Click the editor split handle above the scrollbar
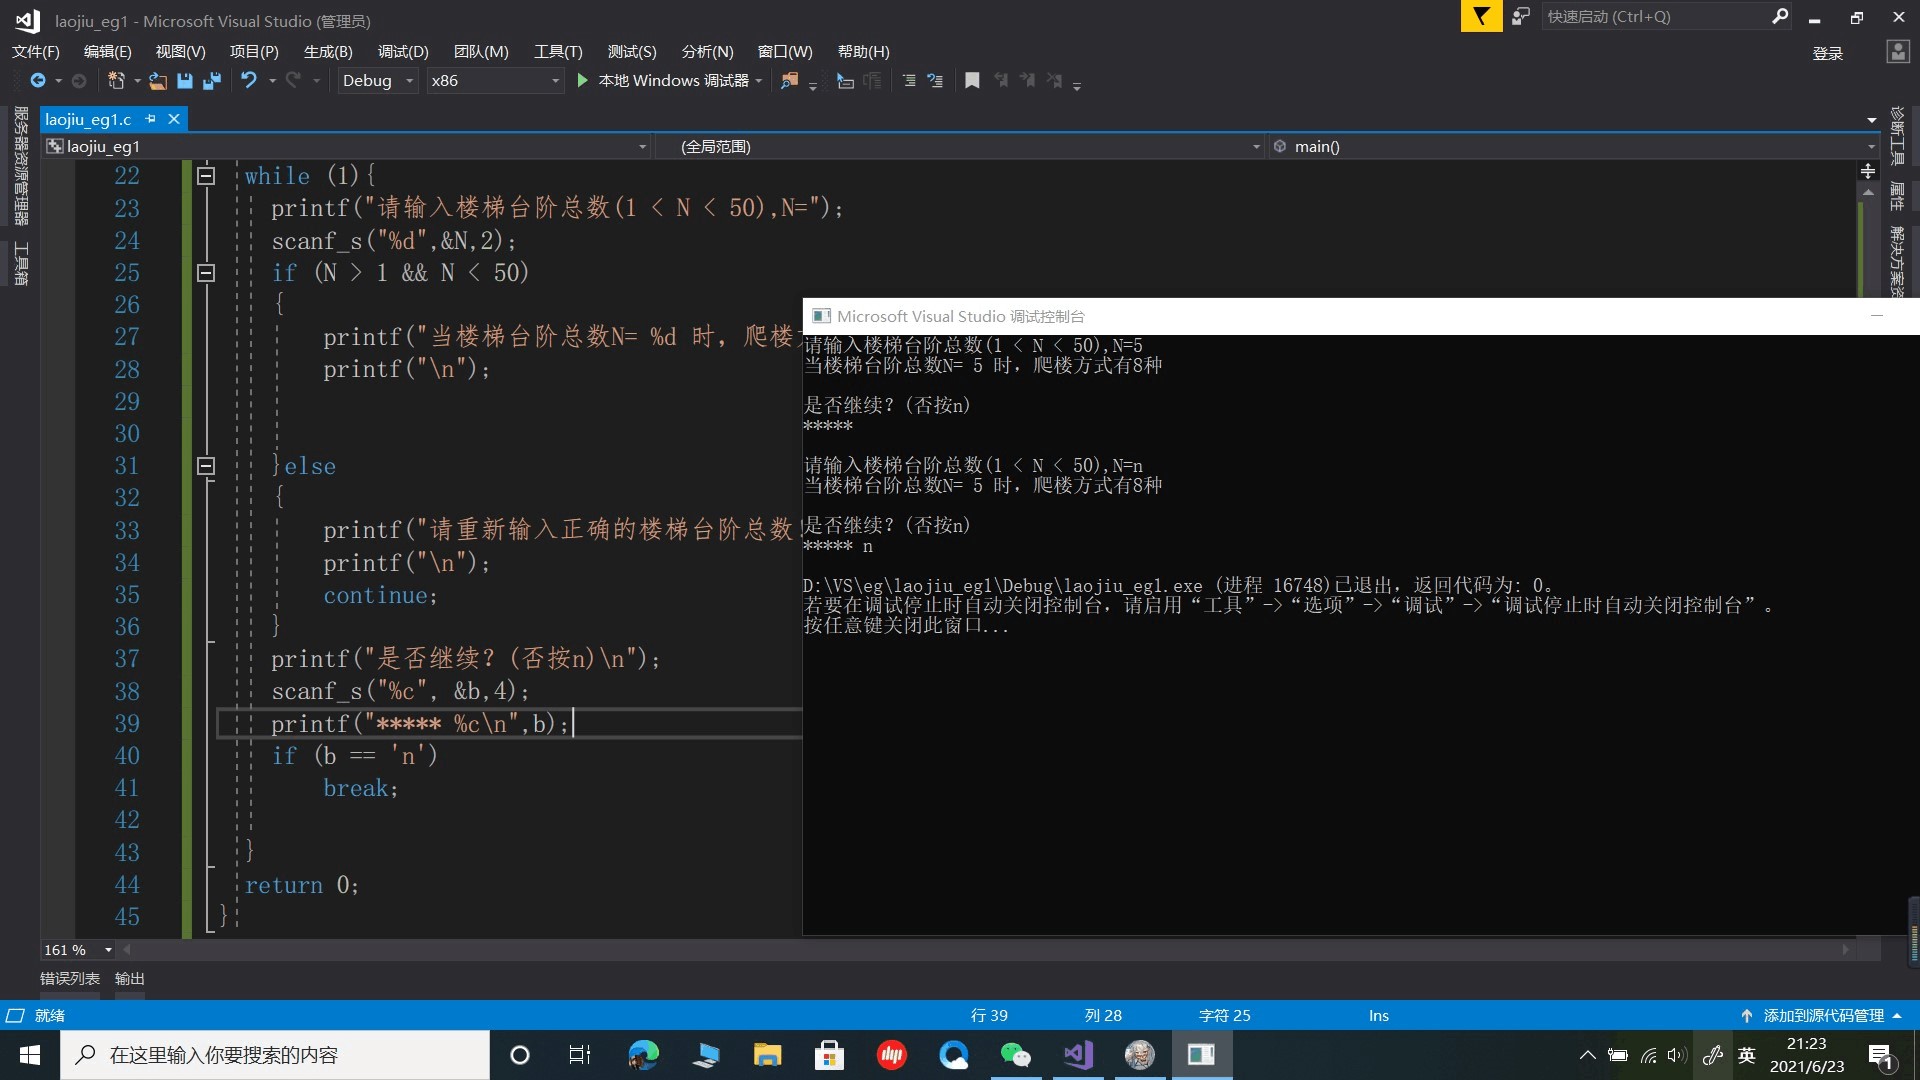This screenshot has width=1920, height=1080. tap(1867, 171)
